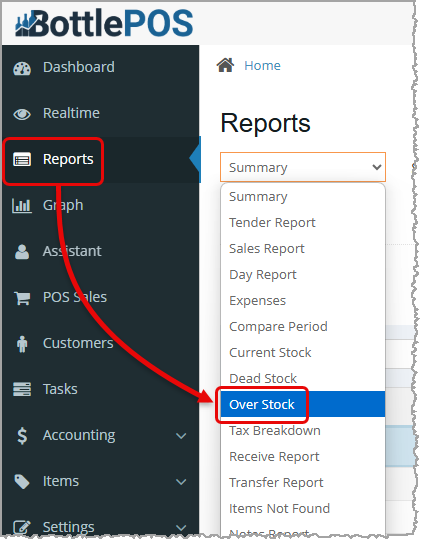
Task: Open POS Sales in the sidebar
Action: coord(100,297)
